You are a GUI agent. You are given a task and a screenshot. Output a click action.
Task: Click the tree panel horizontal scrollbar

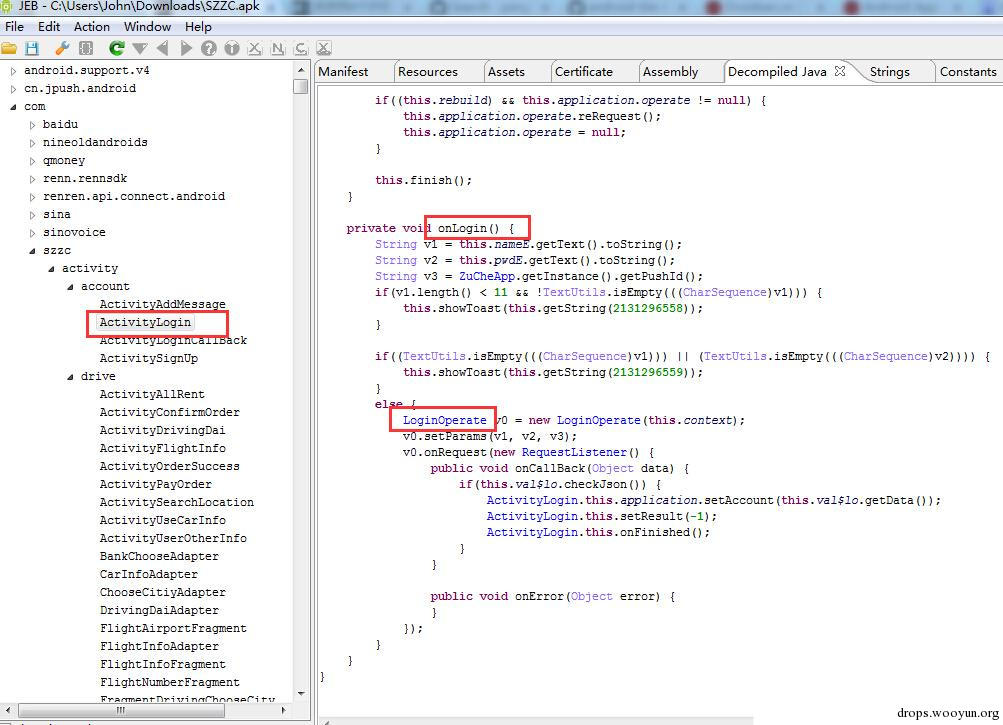pyautogui.click(x=121, y=710)
